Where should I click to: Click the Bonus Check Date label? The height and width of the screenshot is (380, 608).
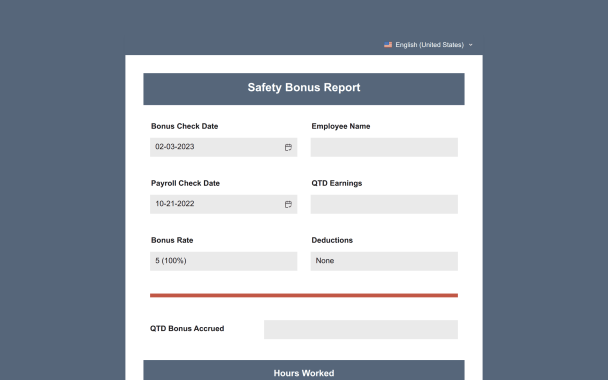pos(185,126)
